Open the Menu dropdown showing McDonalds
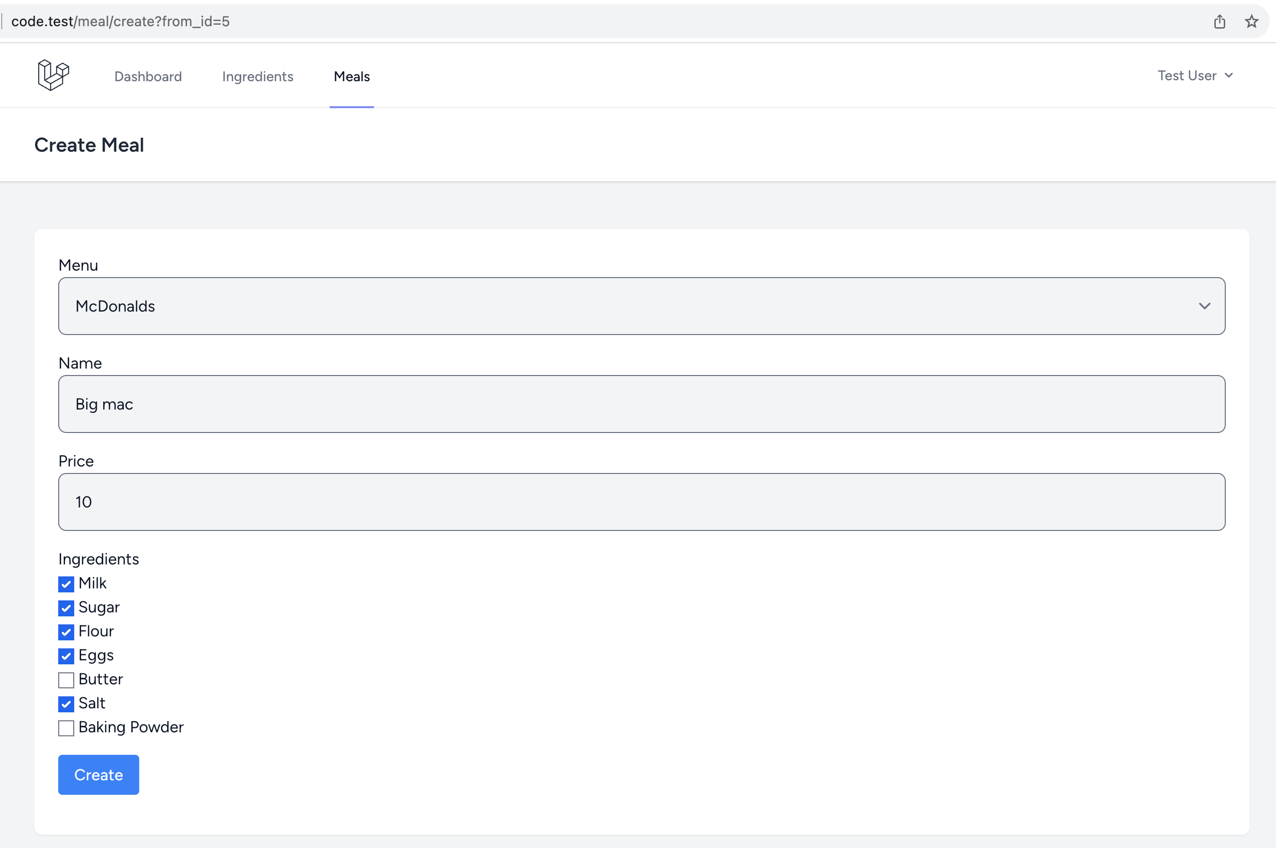This screenshot has width=1276, height=848. pos(642,306)
